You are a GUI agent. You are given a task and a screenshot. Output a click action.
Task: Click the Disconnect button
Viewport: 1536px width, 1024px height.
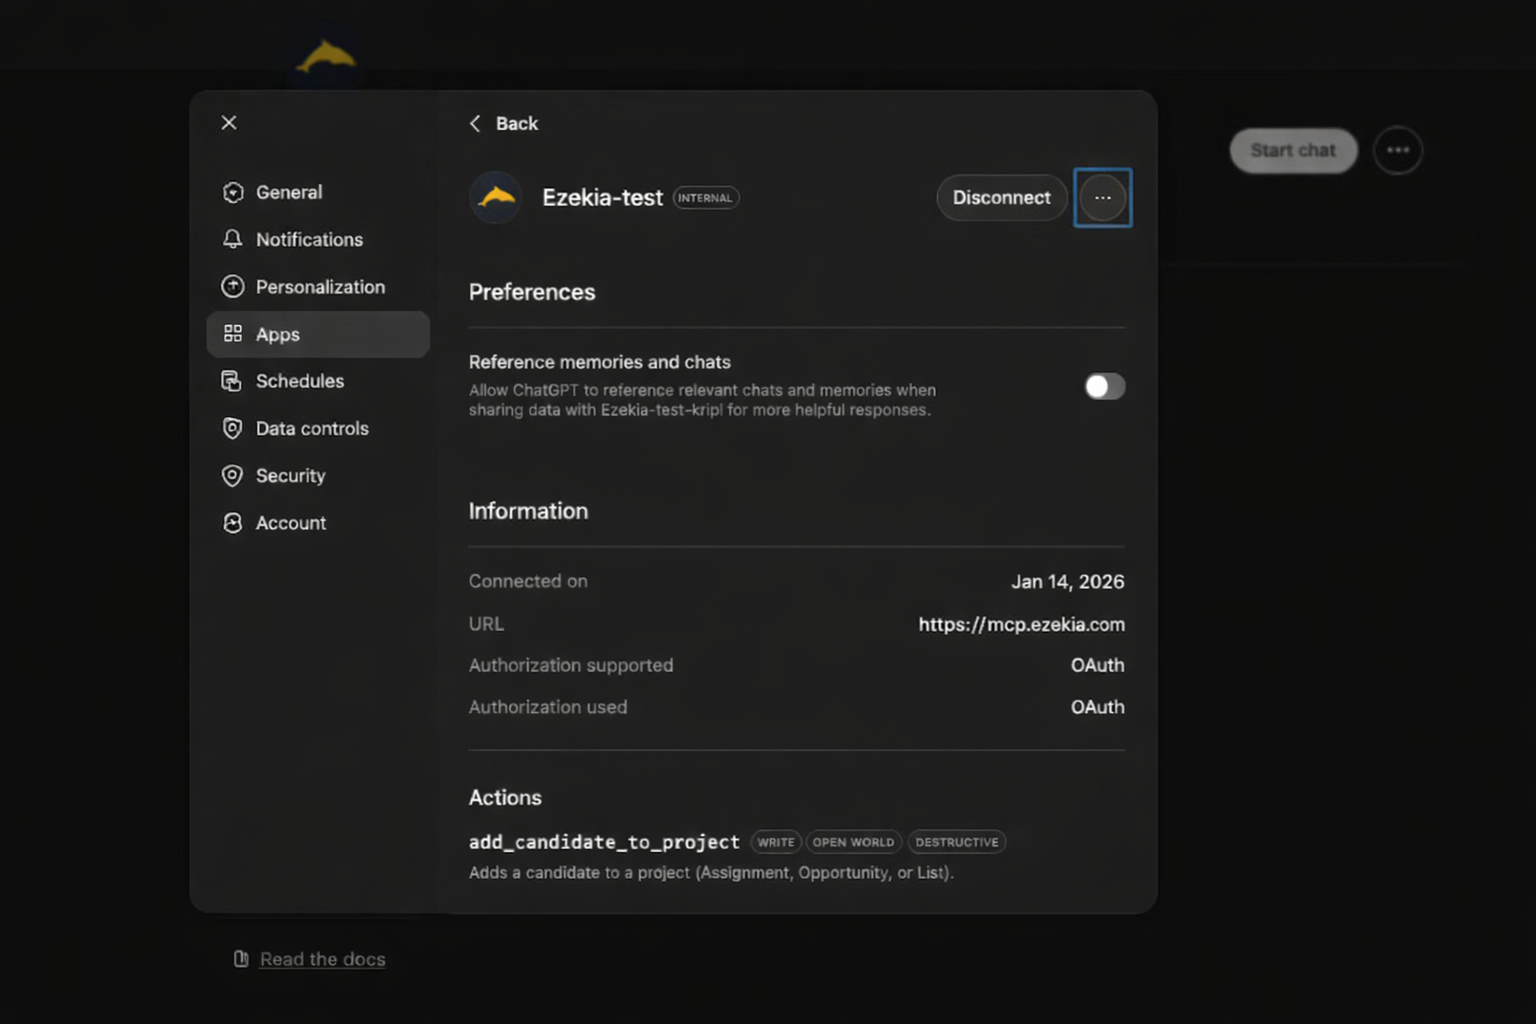[1001, 198]
